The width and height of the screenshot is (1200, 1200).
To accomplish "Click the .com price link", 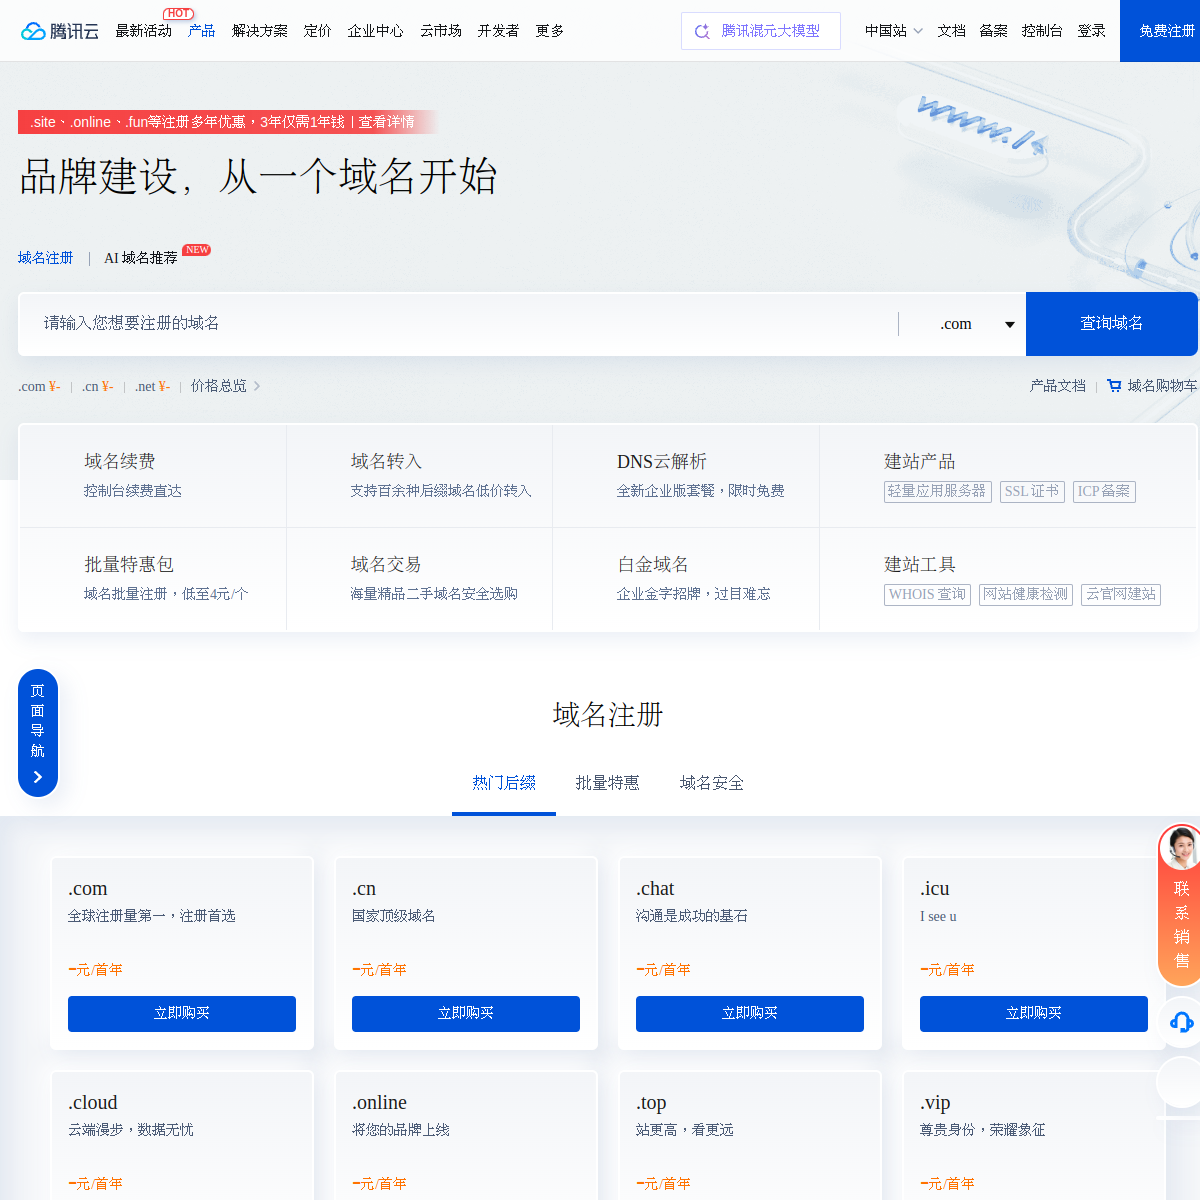I will tap(39, 386).
